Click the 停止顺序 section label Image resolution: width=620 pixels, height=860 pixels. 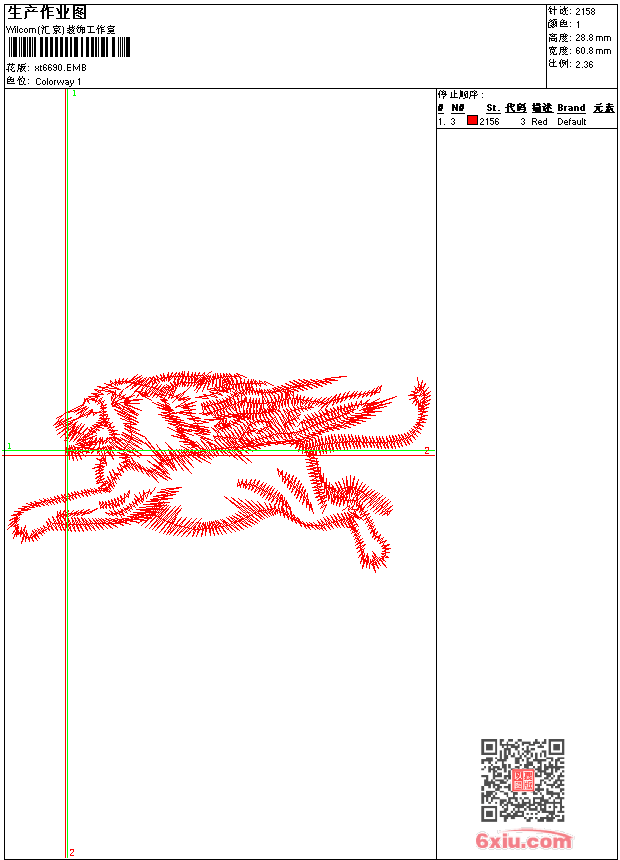(461, 95)
